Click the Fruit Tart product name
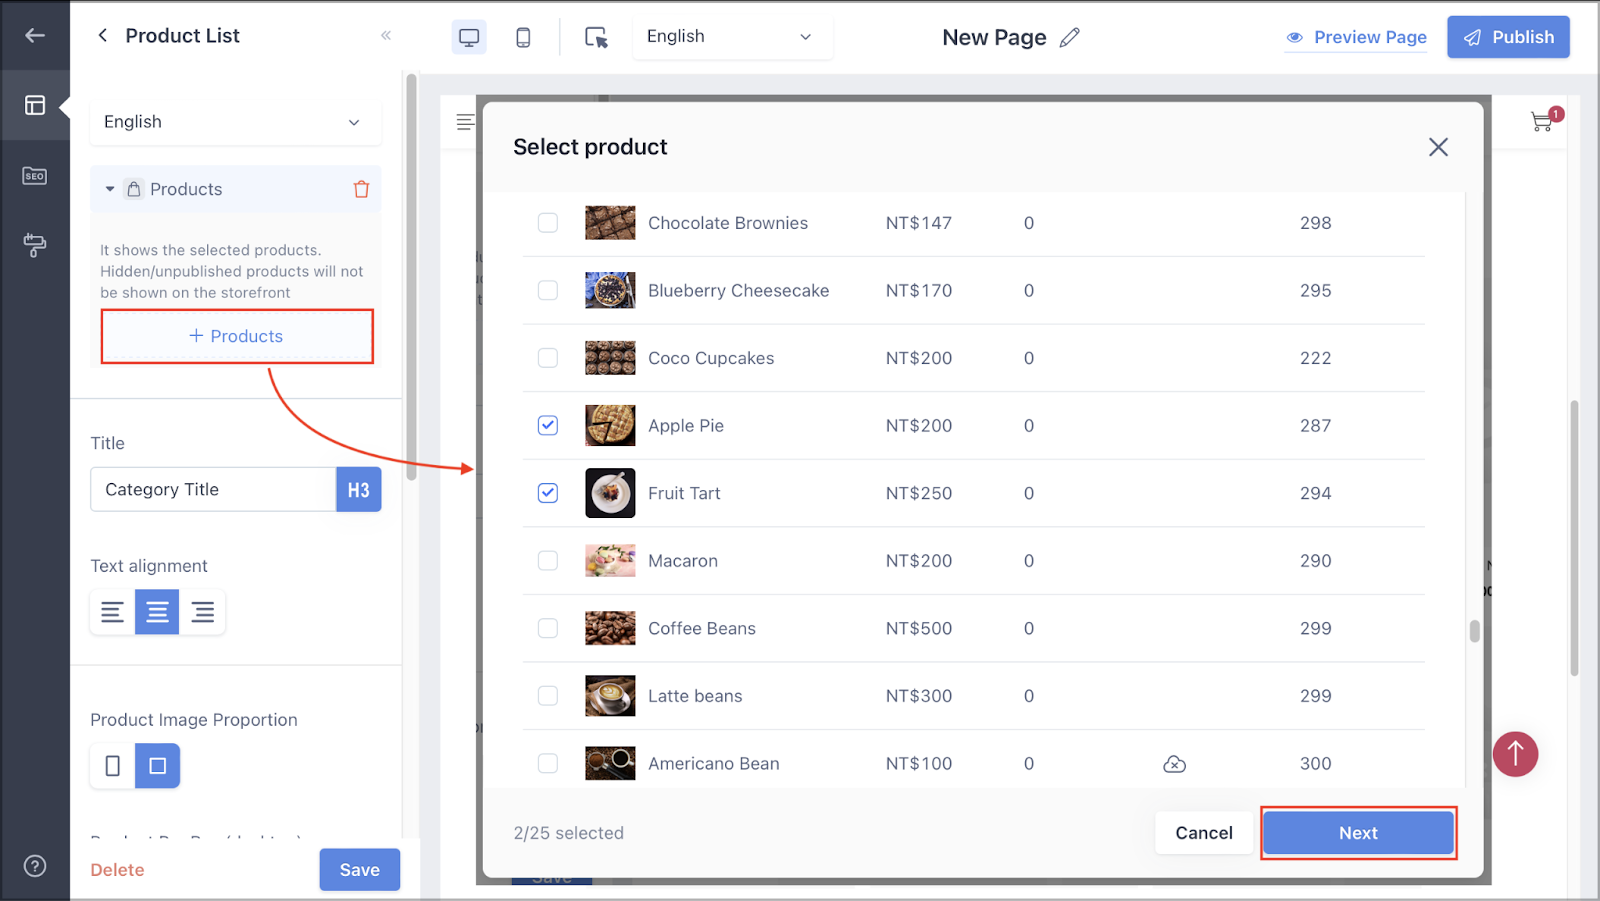Viewport: 1600px width, 901px height. tap(684, 493)
